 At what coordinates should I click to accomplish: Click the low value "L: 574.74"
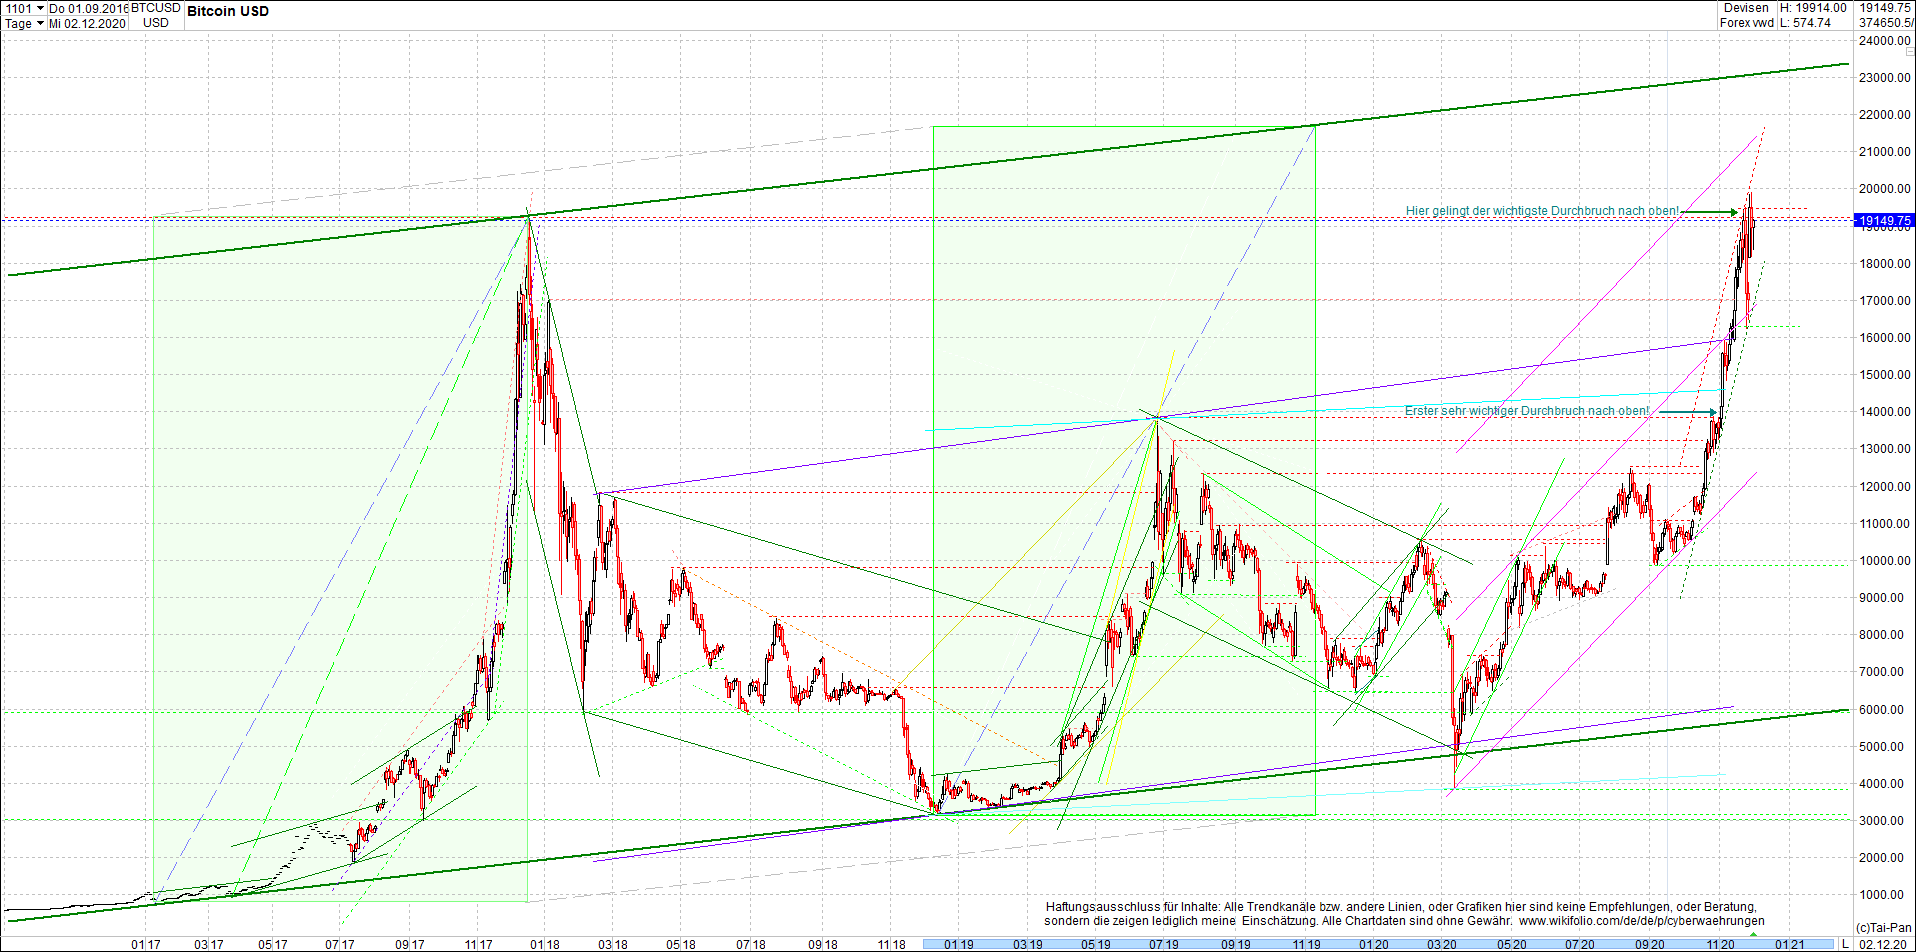(1805, 22)
